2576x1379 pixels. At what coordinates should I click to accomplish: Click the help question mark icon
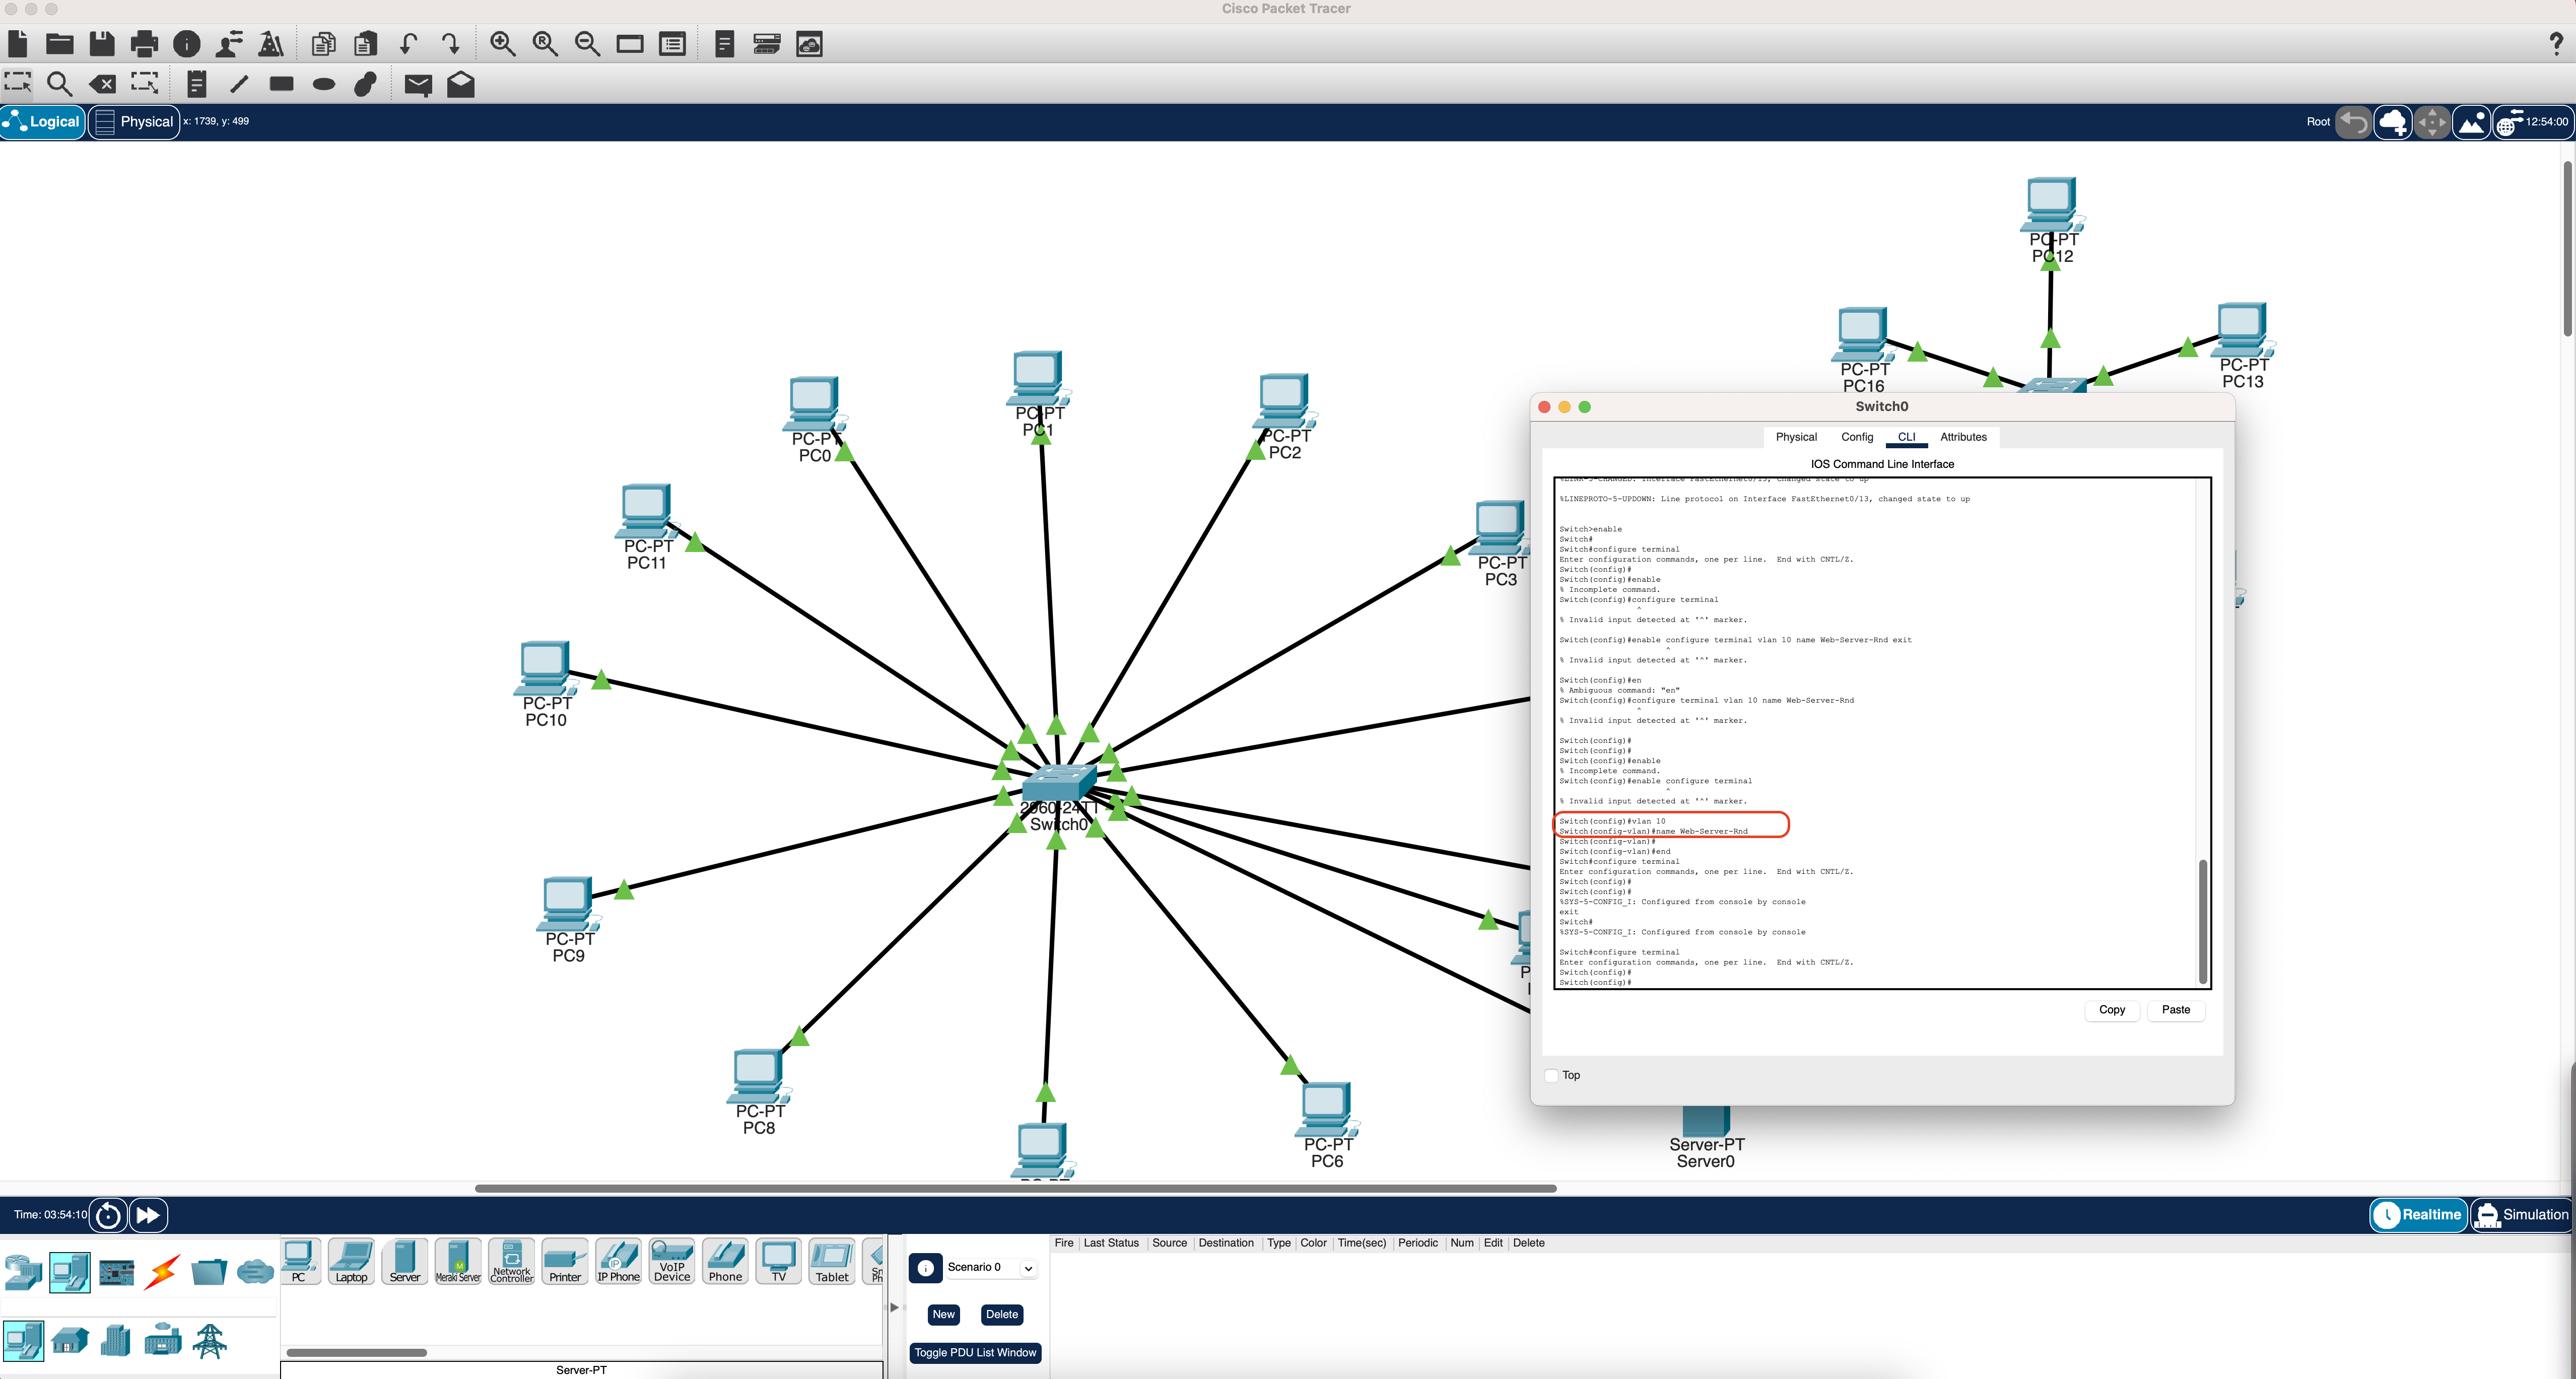click(x=2556, y=44)
